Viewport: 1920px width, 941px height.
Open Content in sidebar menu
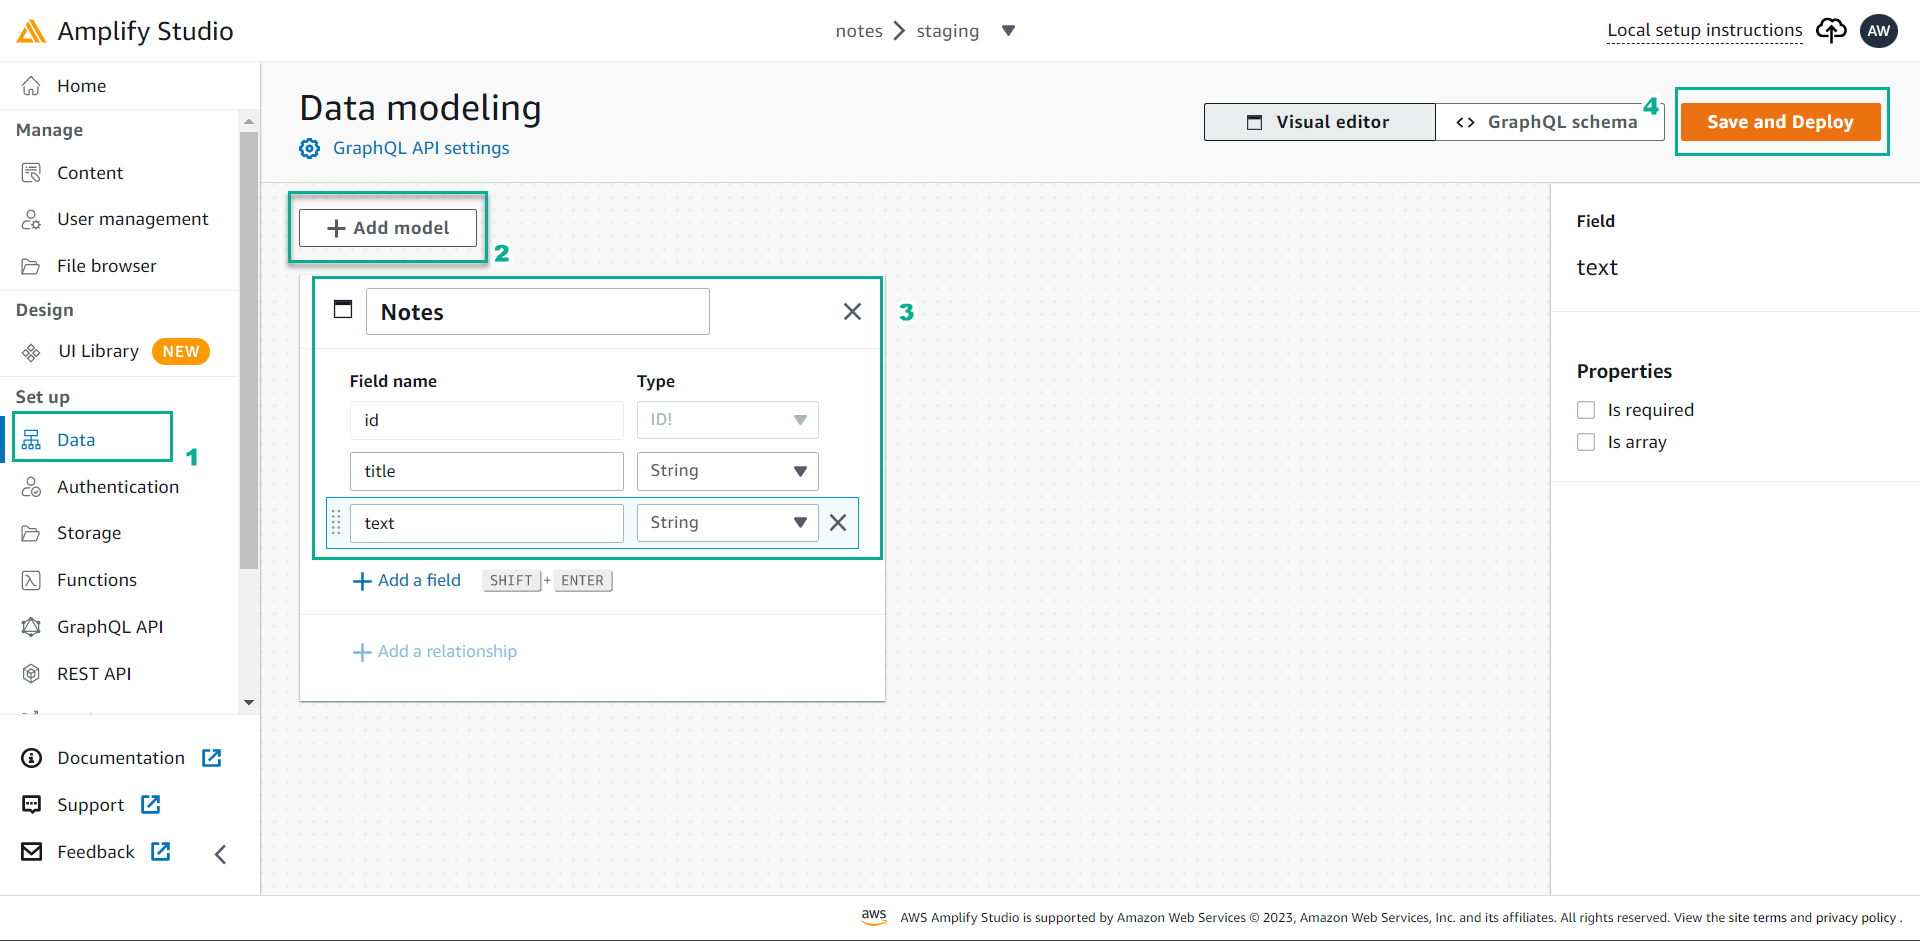tap(89, 173)
